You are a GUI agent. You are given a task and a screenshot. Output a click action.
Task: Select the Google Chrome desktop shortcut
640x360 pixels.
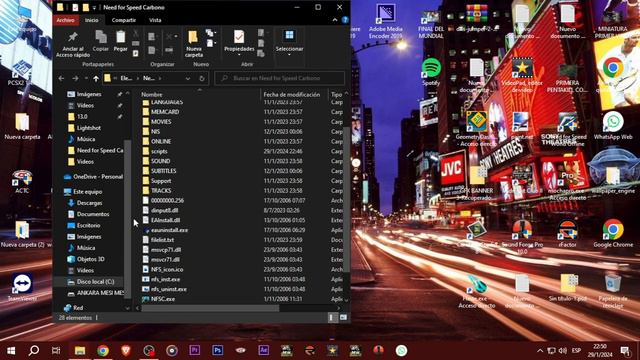(613, 233)
